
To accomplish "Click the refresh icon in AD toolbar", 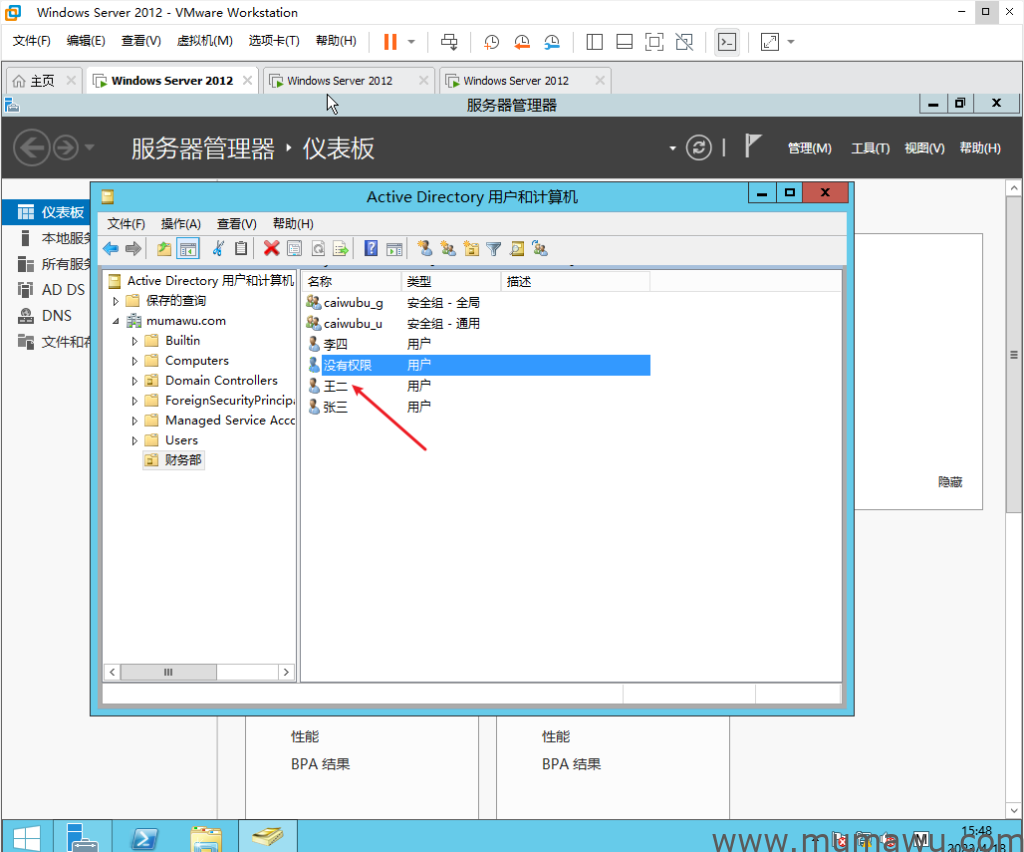I will click(x=318, y=249).
